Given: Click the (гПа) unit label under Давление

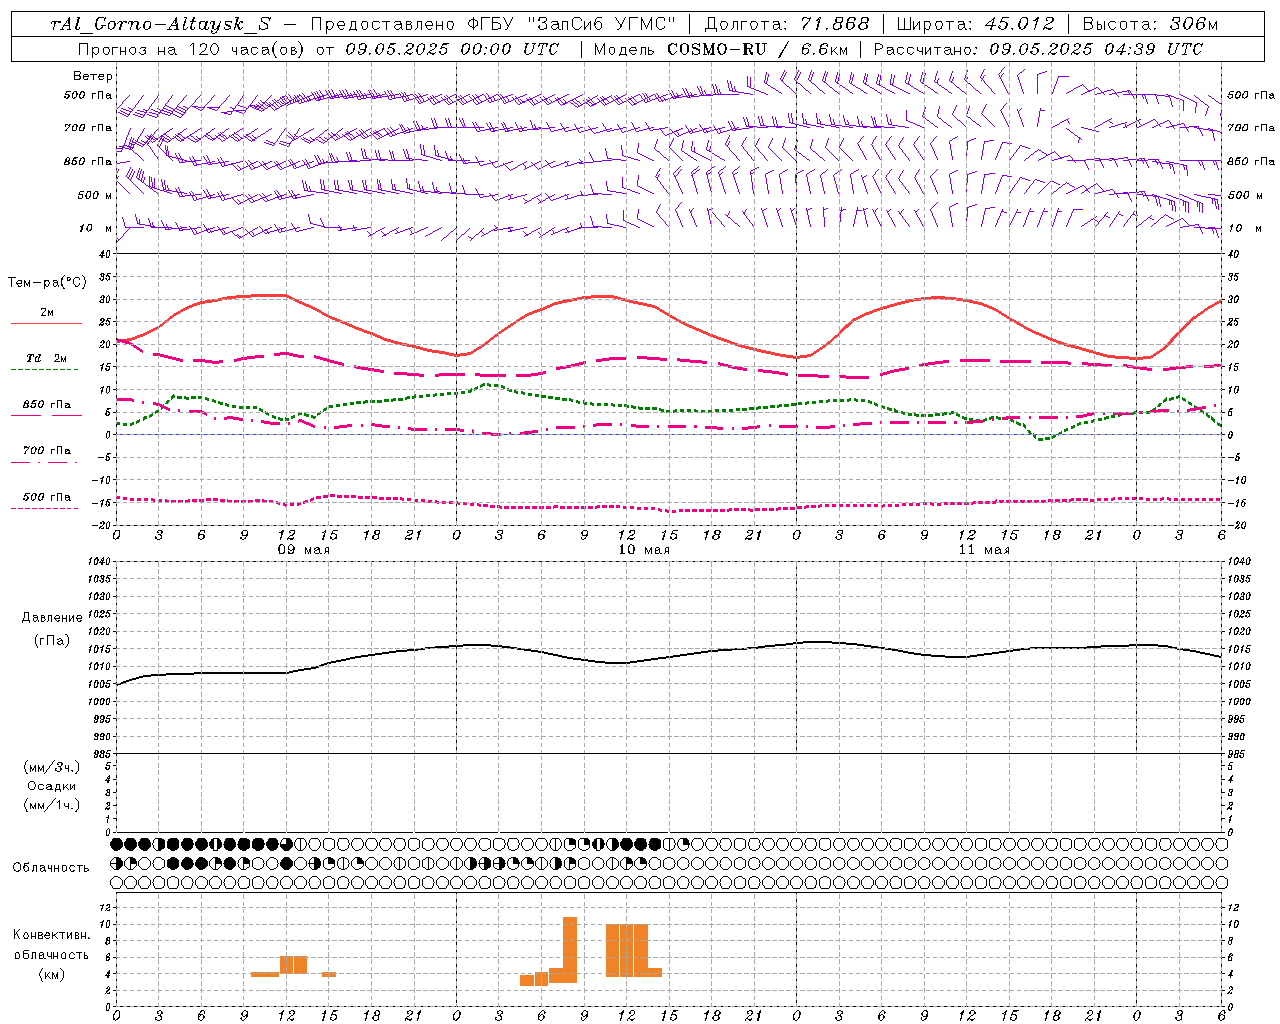Looking at the screenshot, I should [52, 640].
